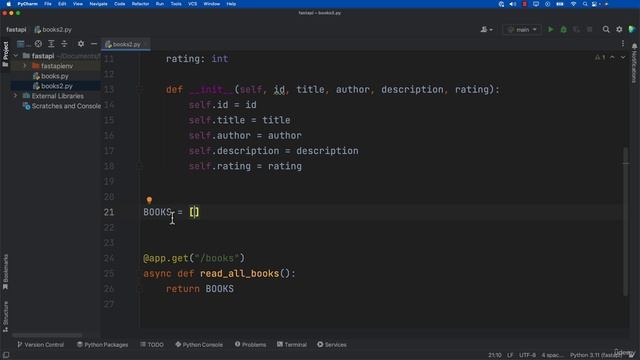Change UTF-8 file encoding in status bar
This screenshot has height=360, width=640.
[x=527, y=355]
